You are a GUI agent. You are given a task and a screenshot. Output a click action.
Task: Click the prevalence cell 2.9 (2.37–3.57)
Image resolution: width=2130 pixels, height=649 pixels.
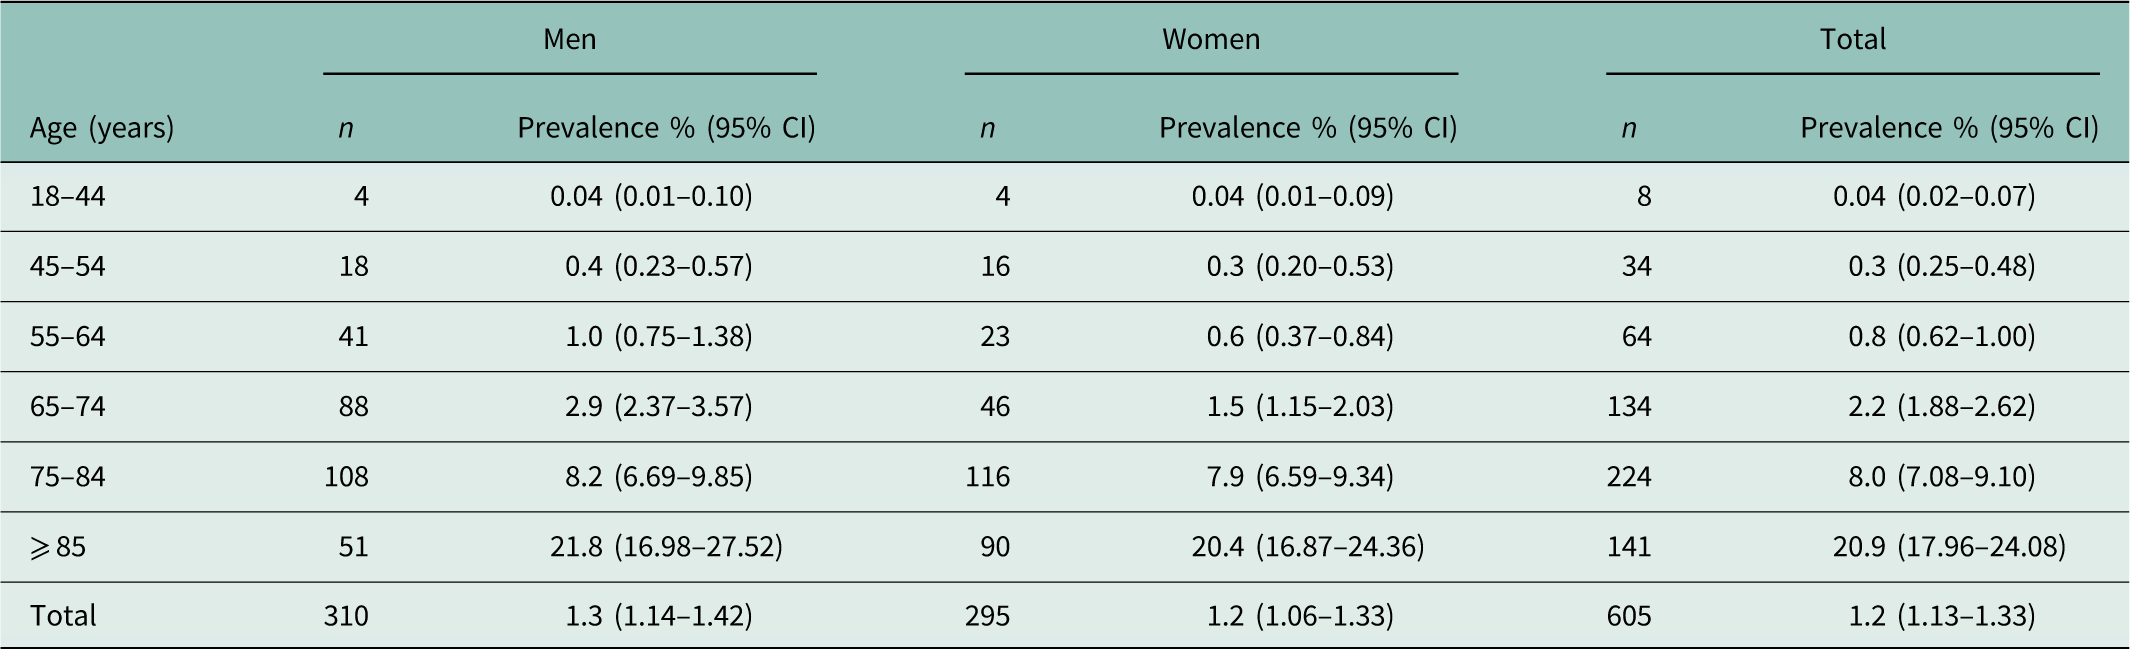(659, 406)
